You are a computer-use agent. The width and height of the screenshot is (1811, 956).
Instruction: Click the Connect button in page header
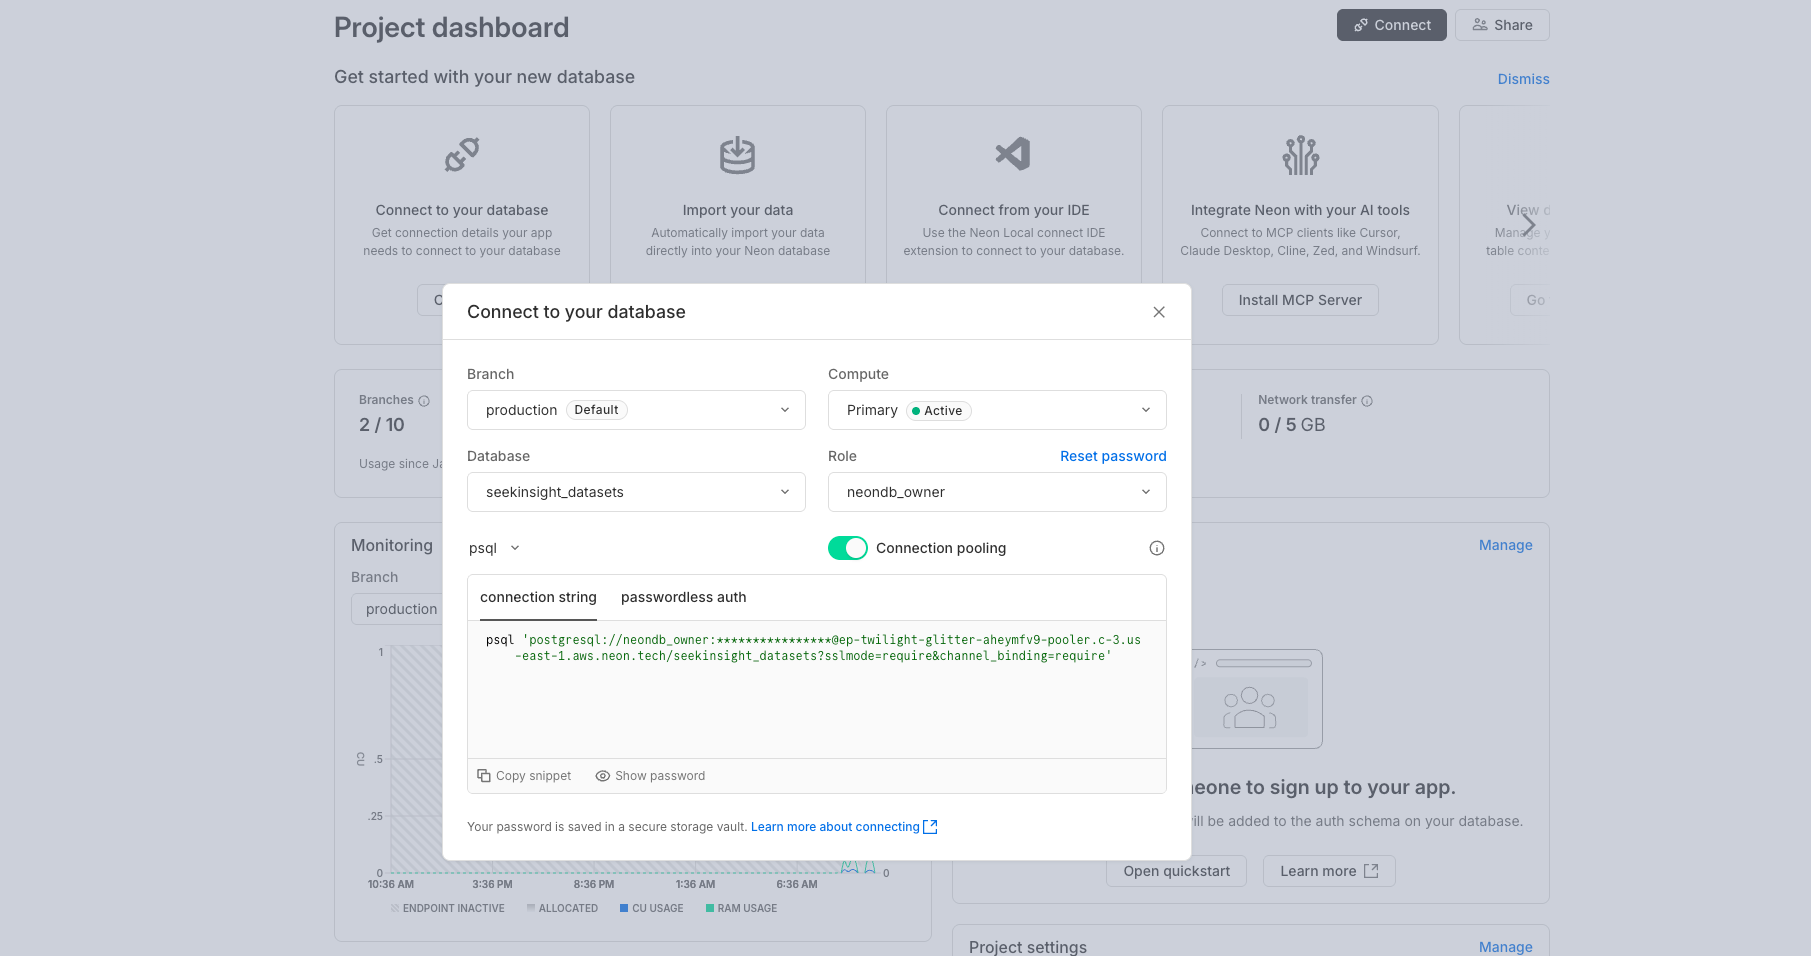pos(1392,25)
